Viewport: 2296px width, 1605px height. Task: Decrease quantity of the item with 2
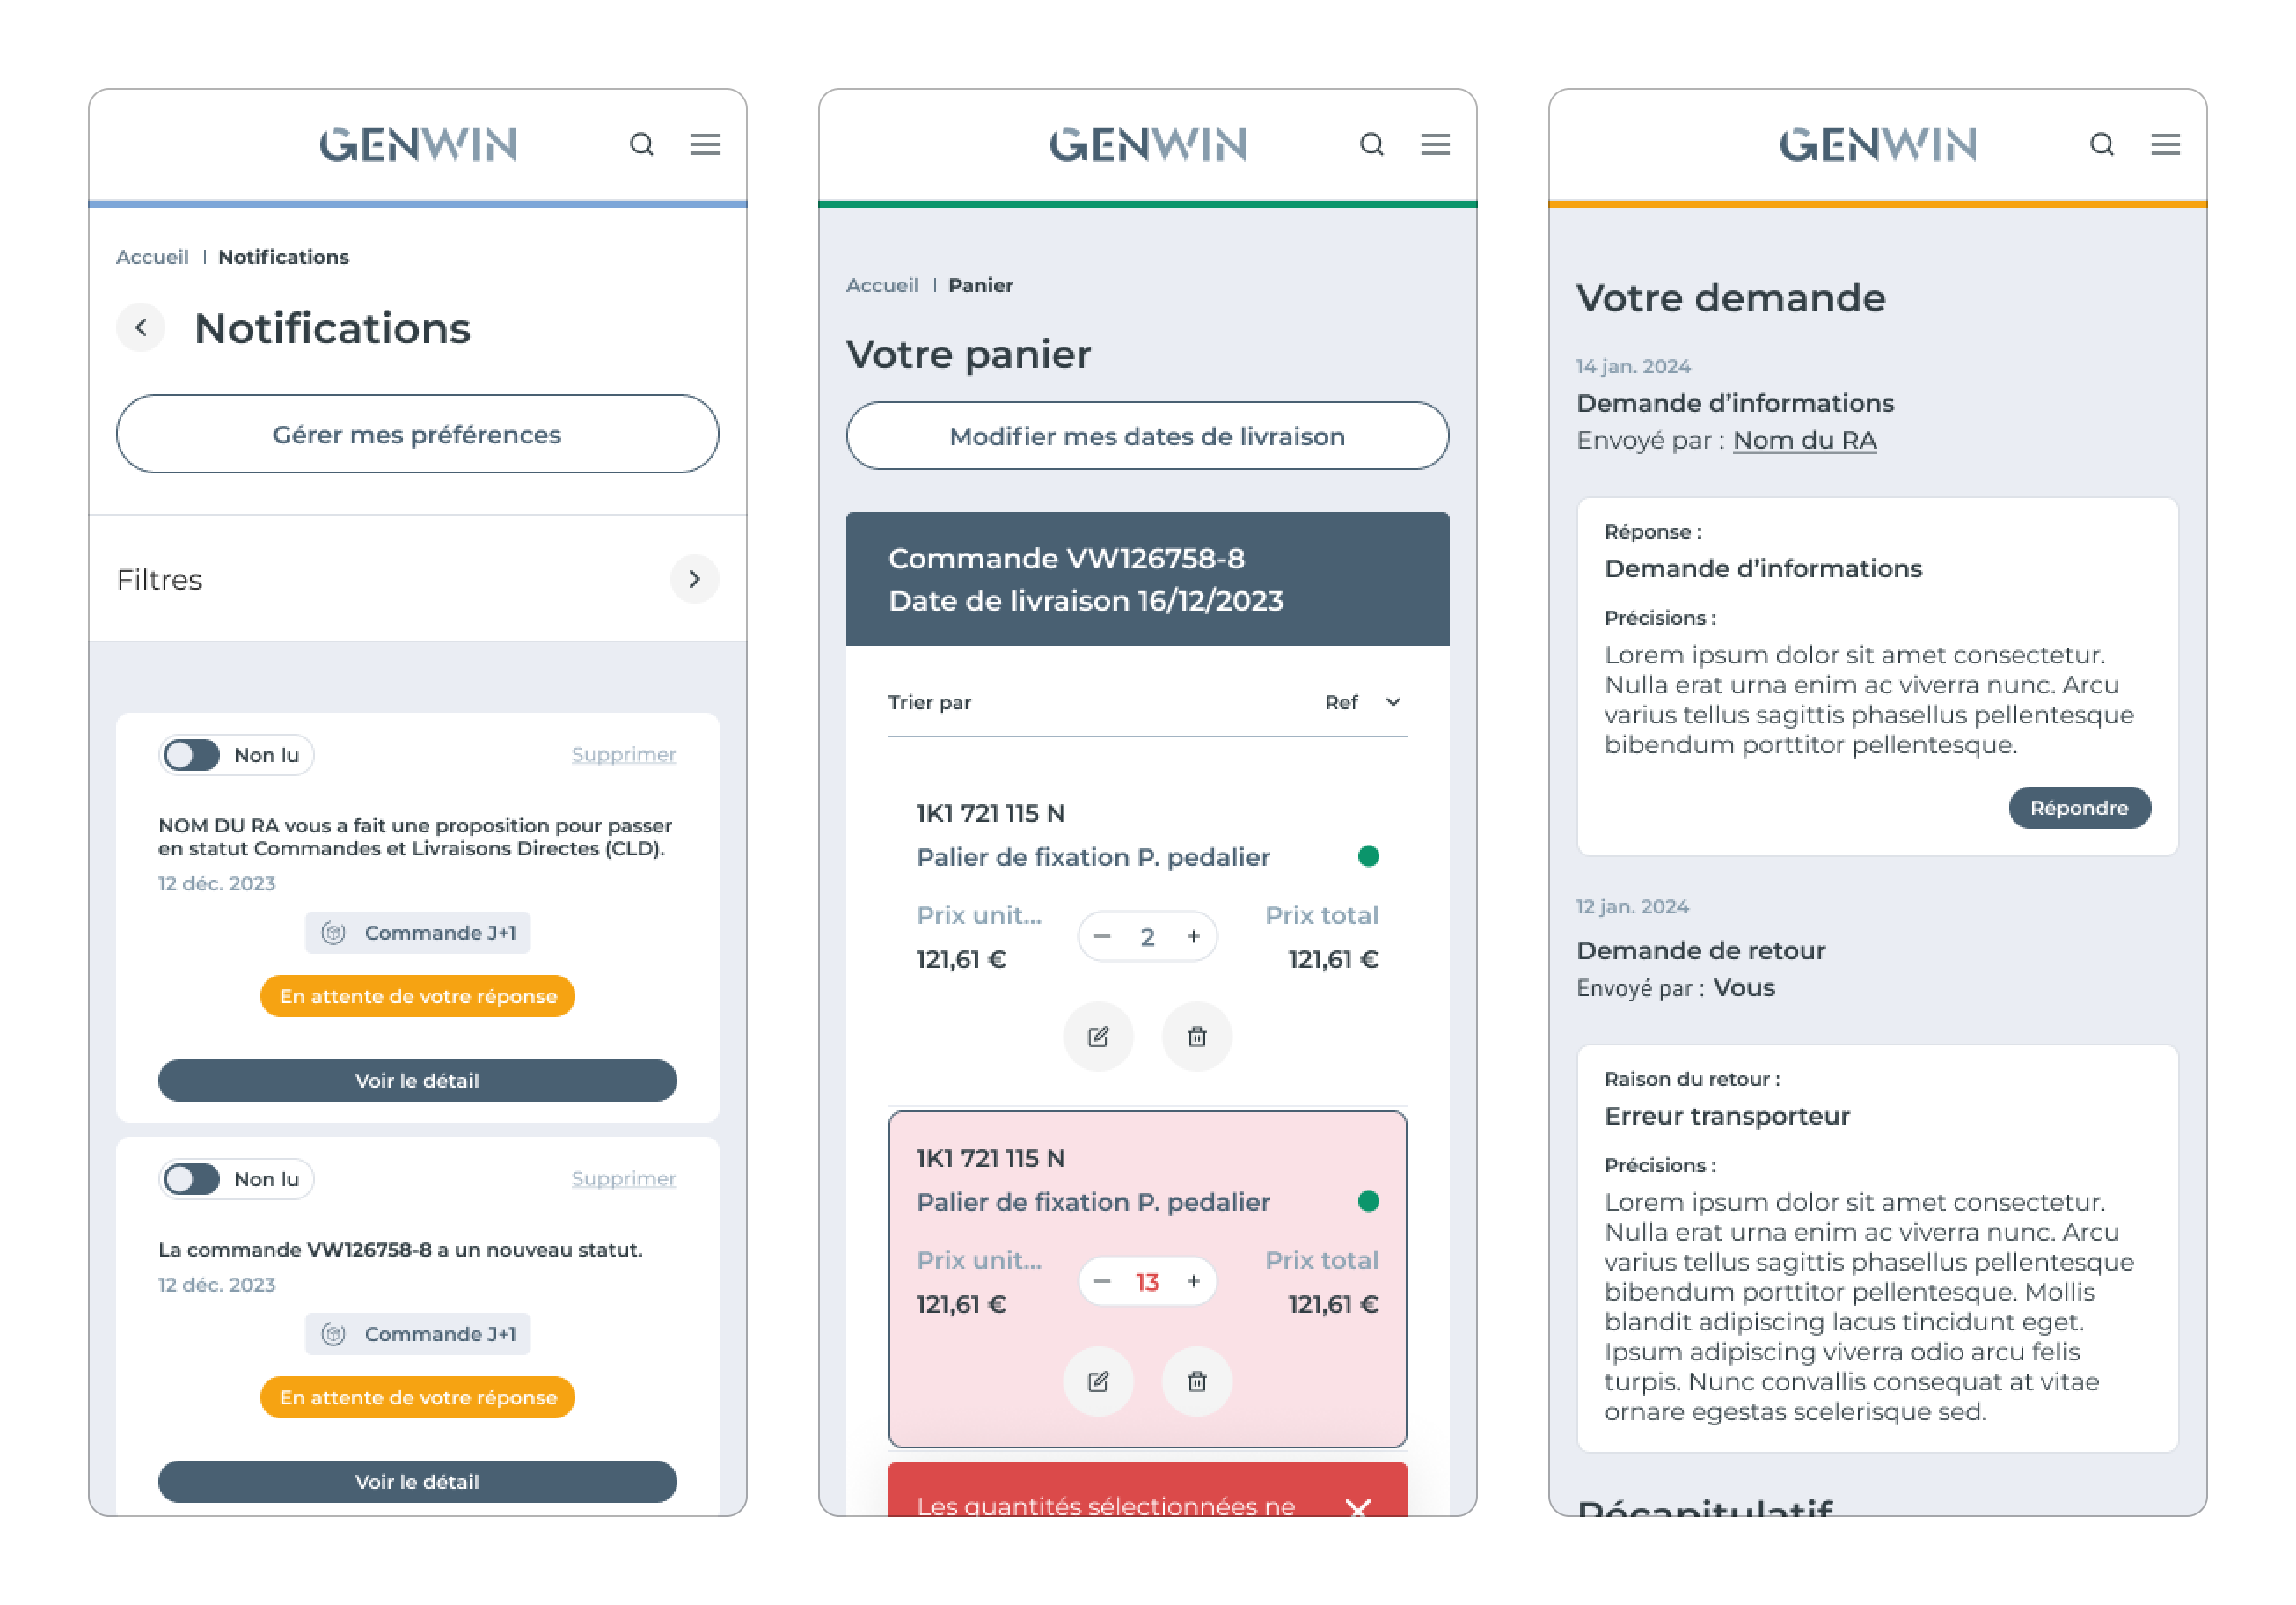pyautogui.click(x=1102, y=936)
